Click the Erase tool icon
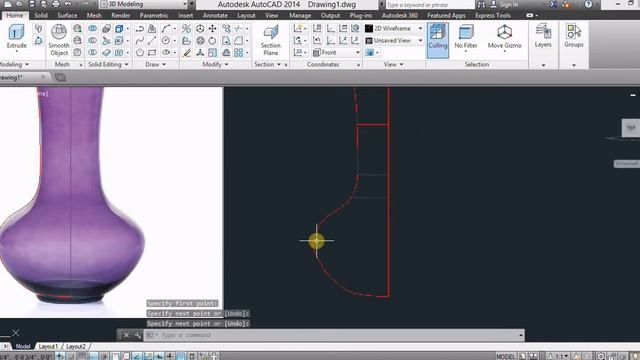Viewport: 640px width, 360px height. [187, 53]
